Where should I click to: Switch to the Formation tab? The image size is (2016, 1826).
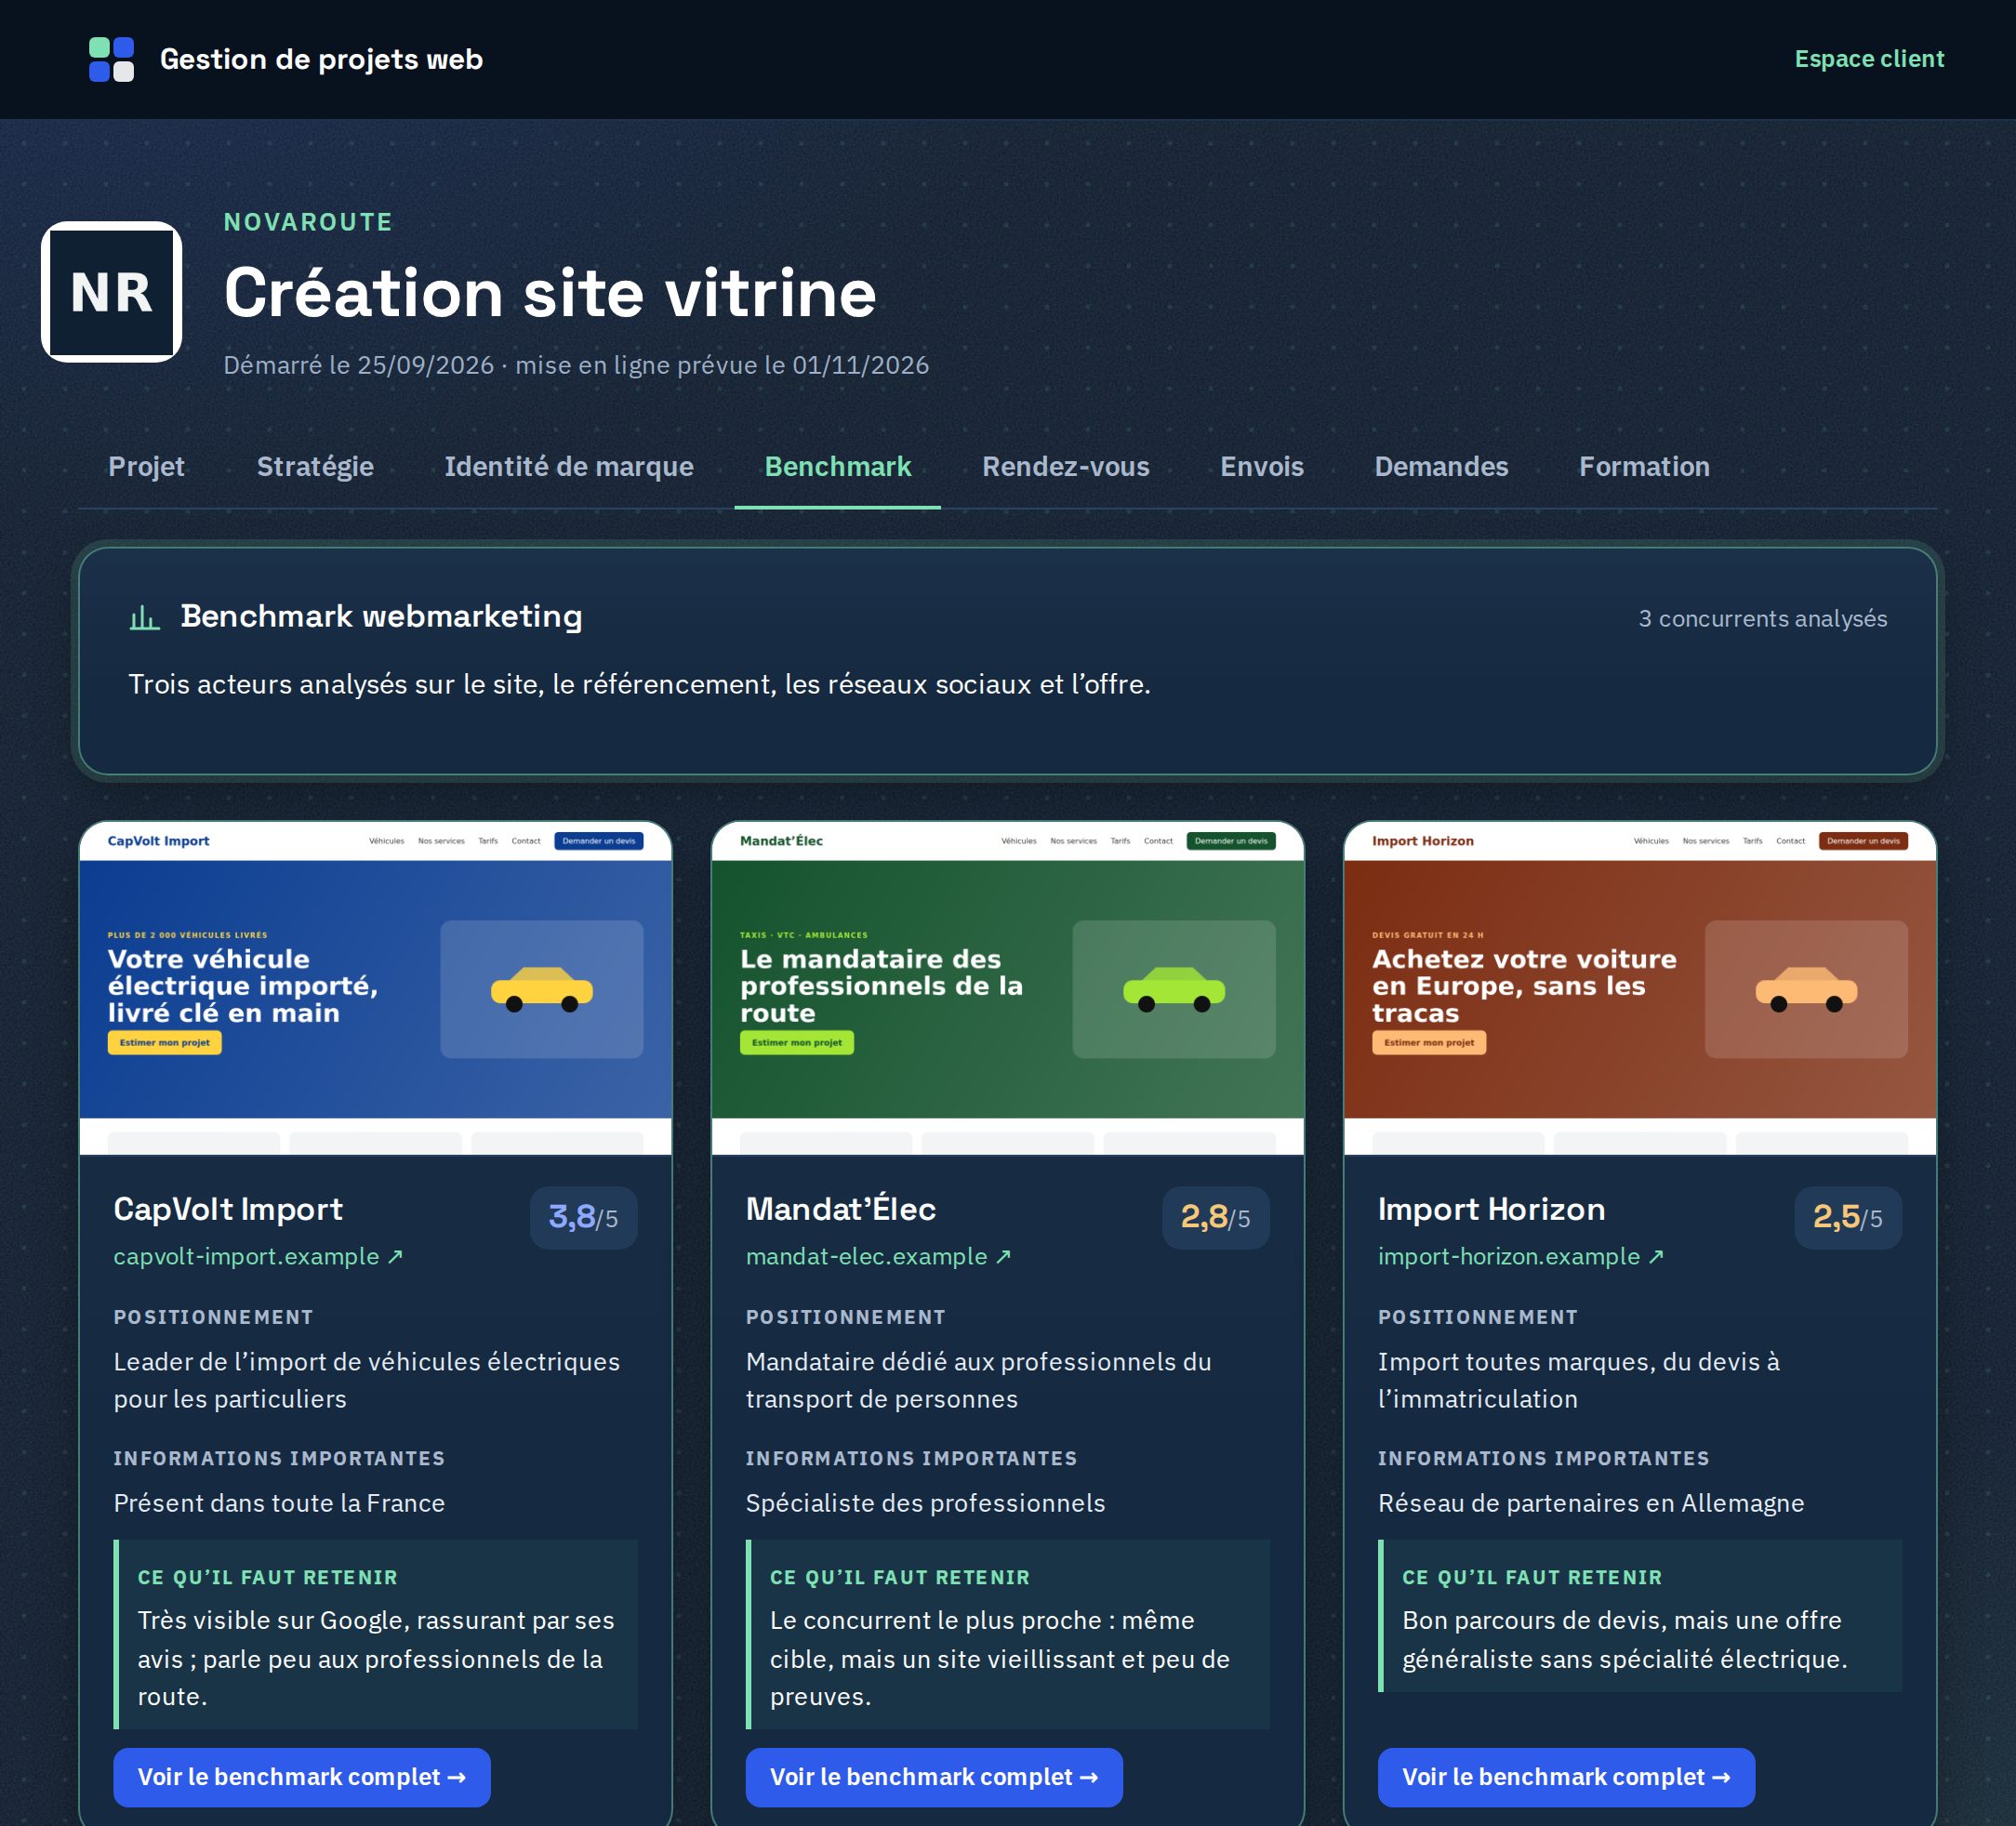click(x=1643, y=466)
